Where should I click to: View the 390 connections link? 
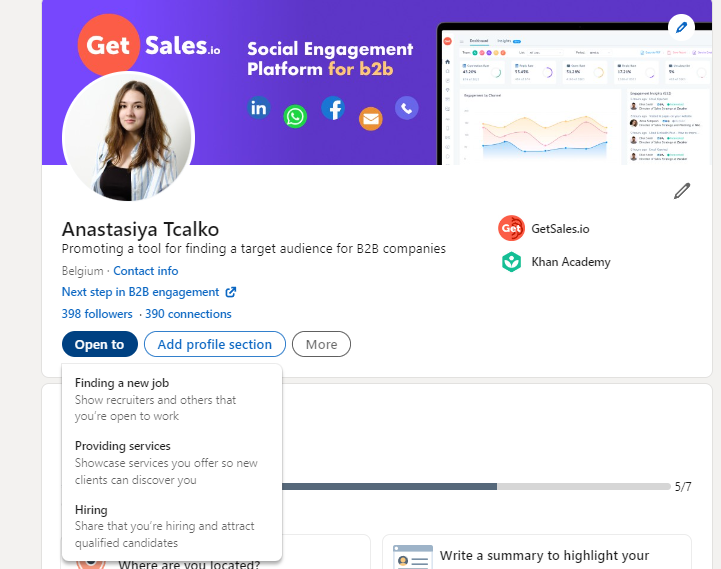188,314
